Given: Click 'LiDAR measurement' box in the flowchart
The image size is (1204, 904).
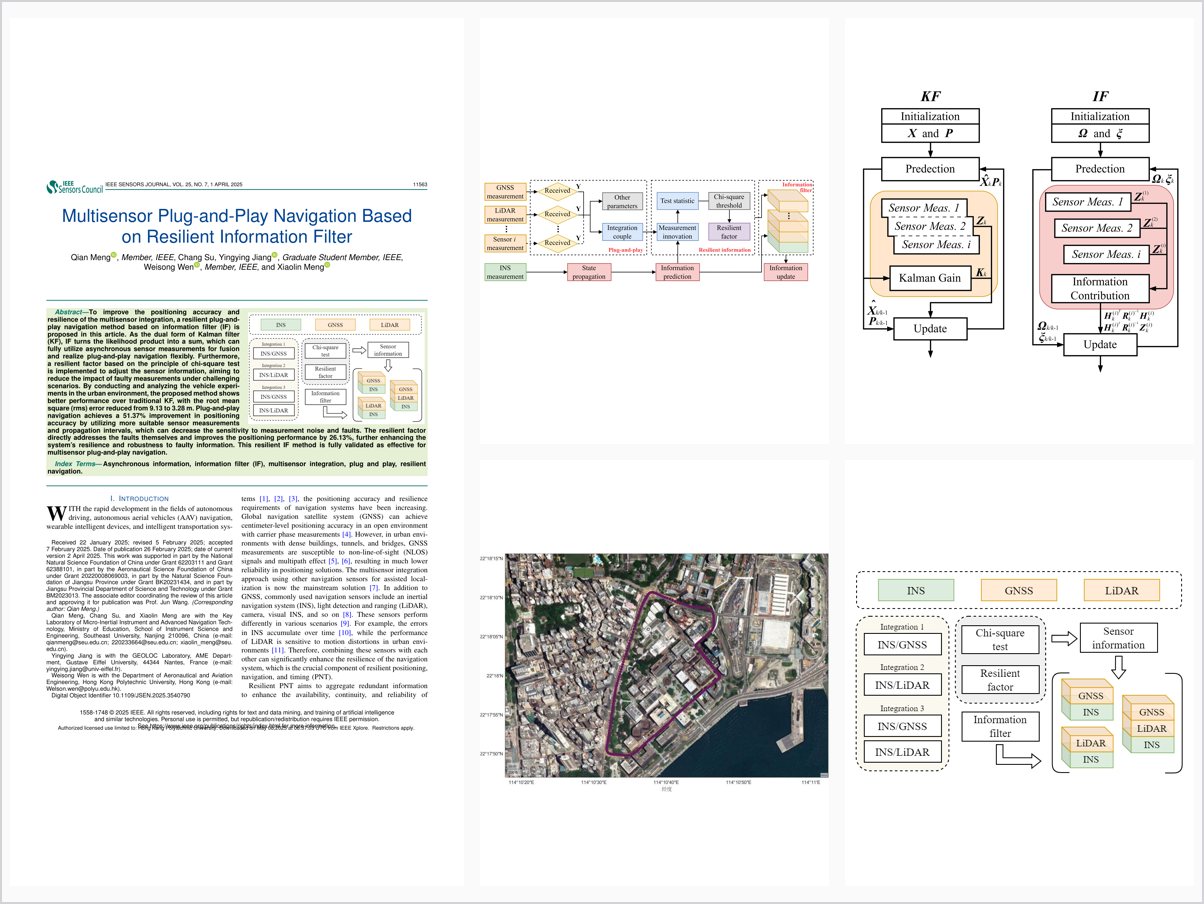Looking at the screenshot, I should [x=505, y=216].
